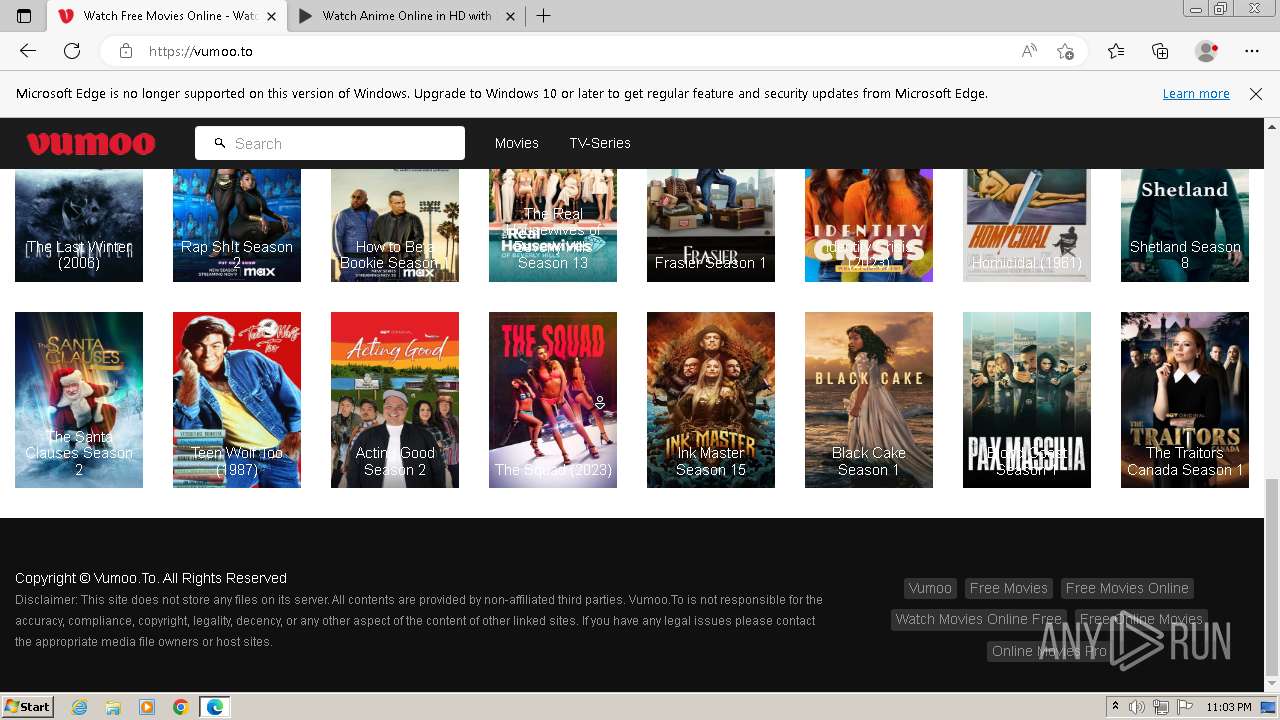Select Microsoft Edge on the taskbar
Screen dimensions: 1280x720
pos(215,707)
